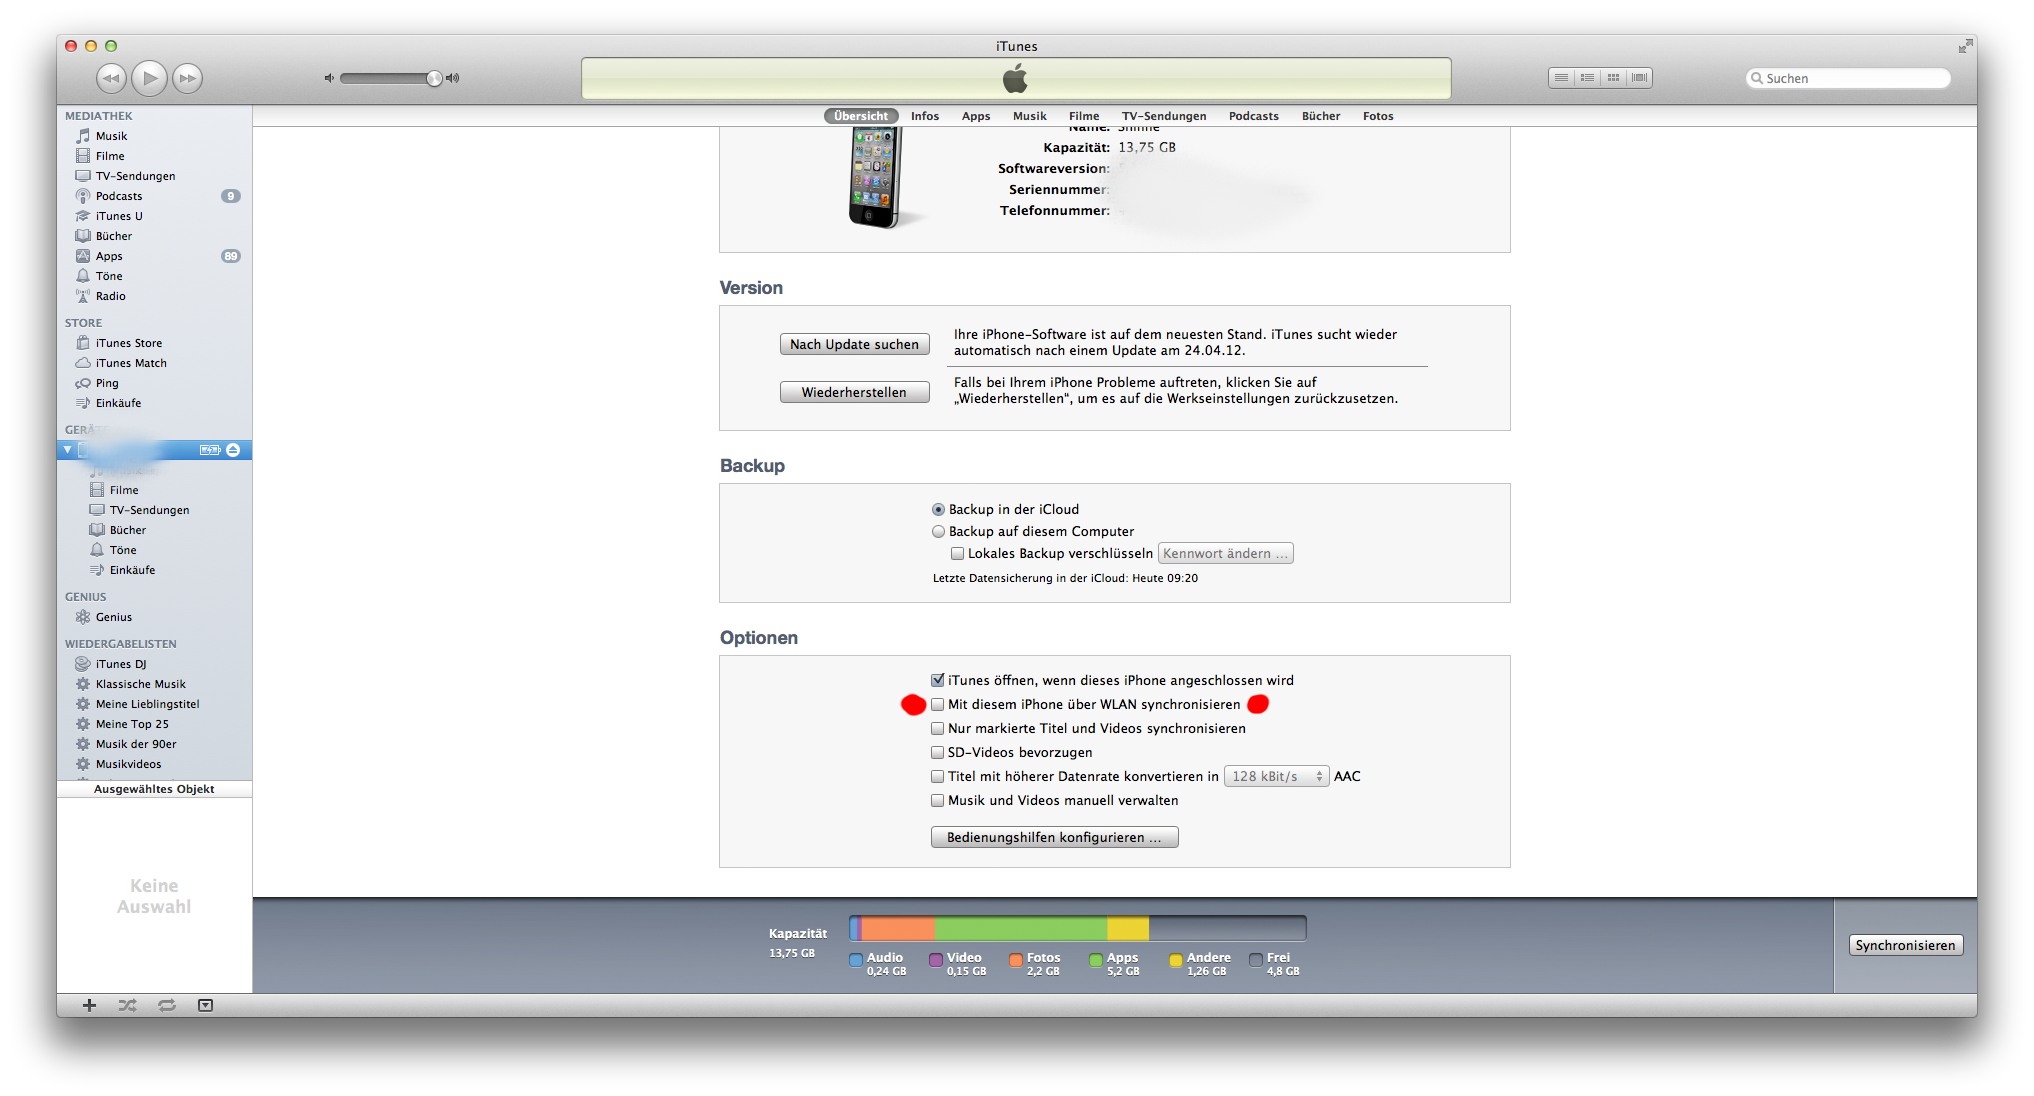The image size is (2034, 1096).
Task: Switch to list view
Action: (x=1561, y=78)
